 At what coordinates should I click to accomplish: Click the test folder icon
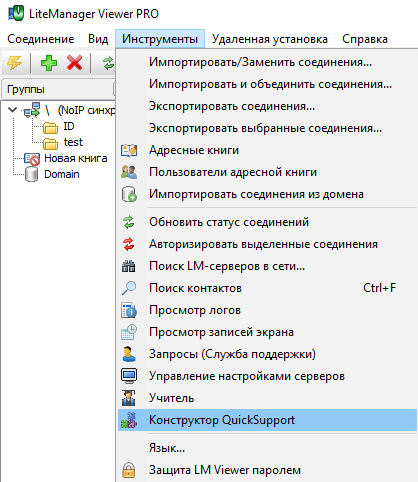point(50,143)
